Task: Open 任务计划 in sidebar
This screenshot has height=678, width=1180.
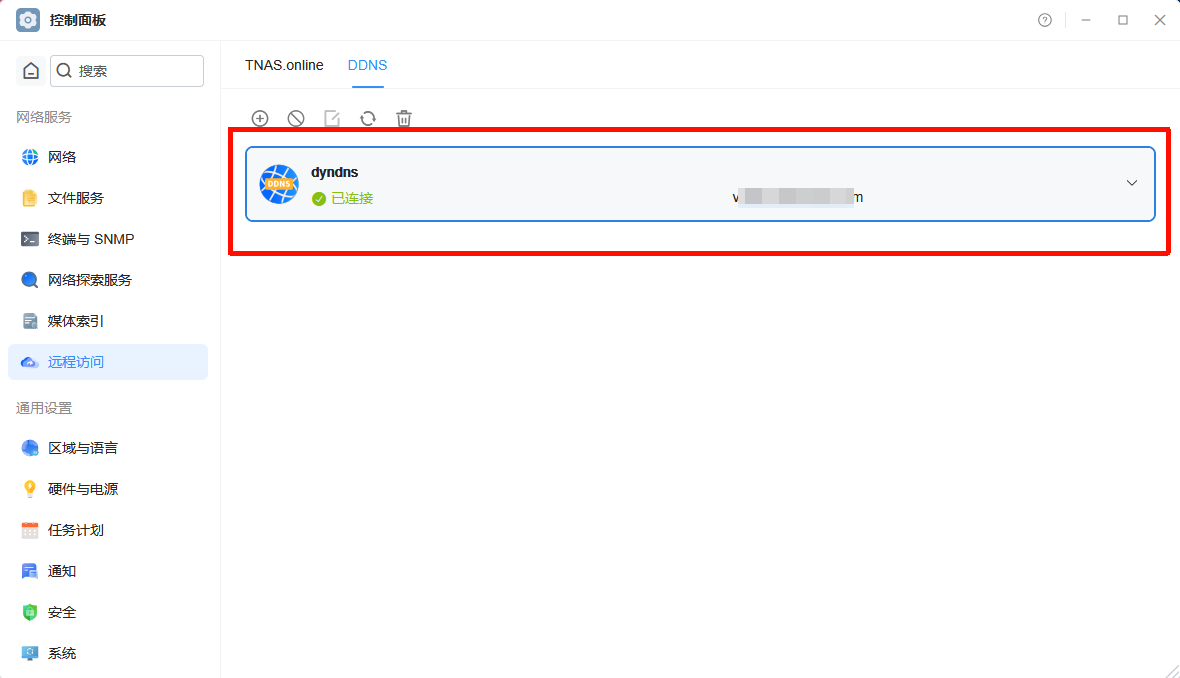Action: (108, 531)
